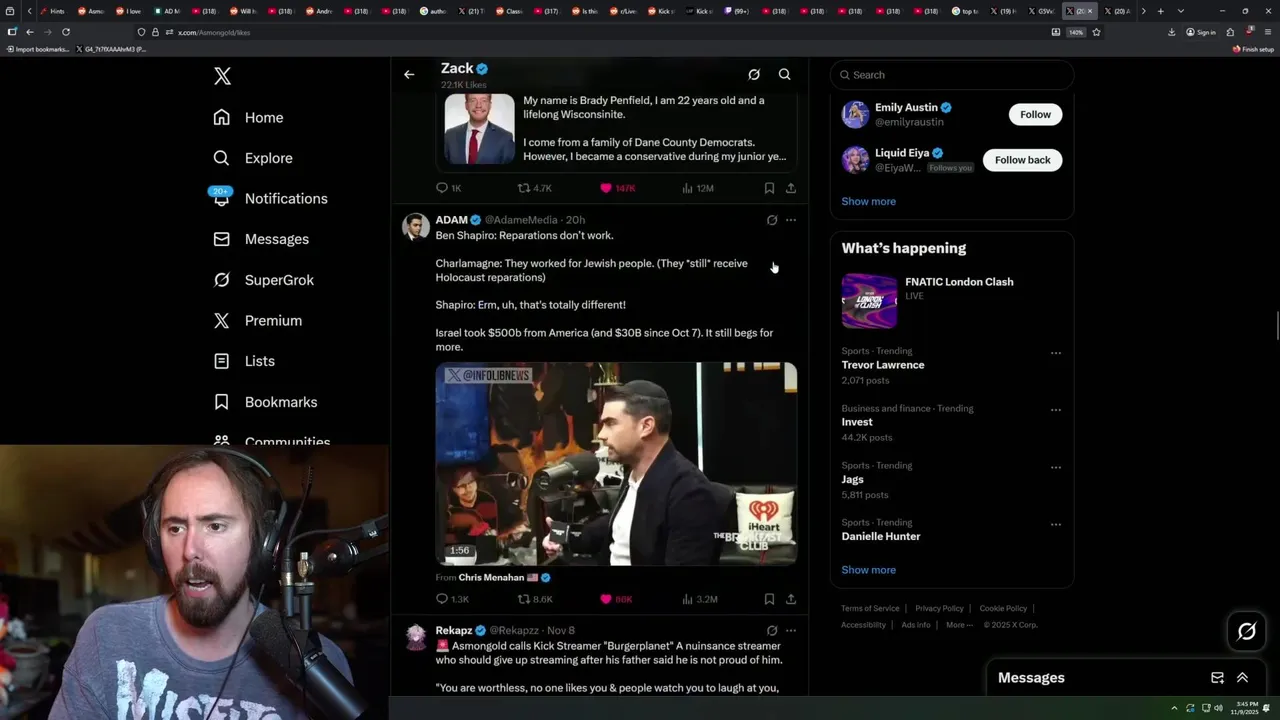
Task: Unlike the post with 147K likes
Action: [617, 188]
